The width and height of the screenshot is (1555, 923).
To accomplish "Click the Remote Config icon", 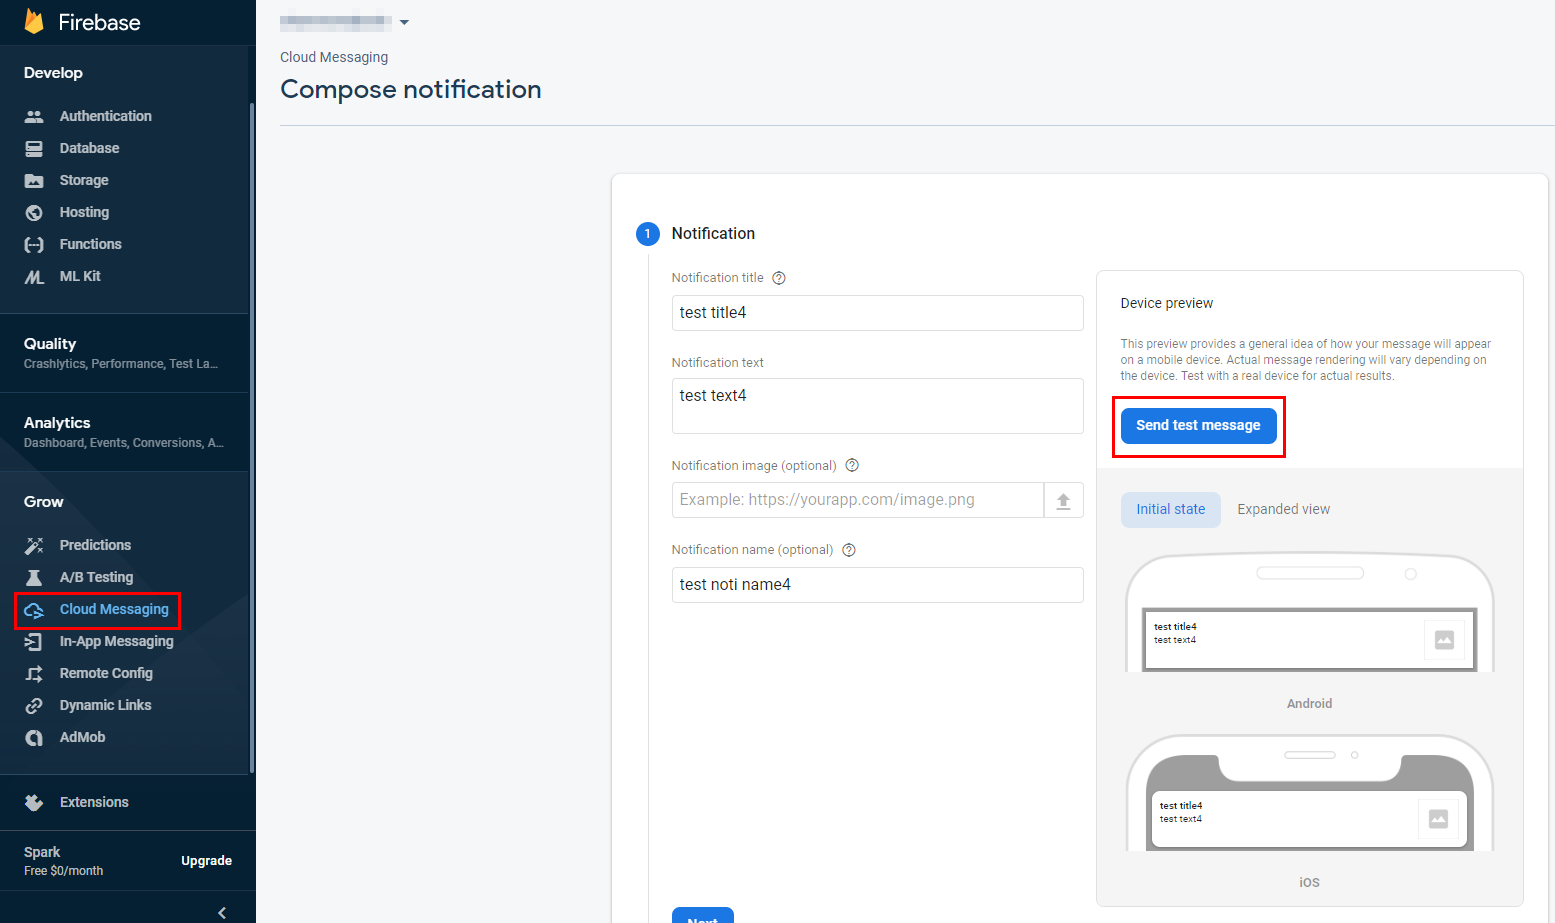I will 34,673.
